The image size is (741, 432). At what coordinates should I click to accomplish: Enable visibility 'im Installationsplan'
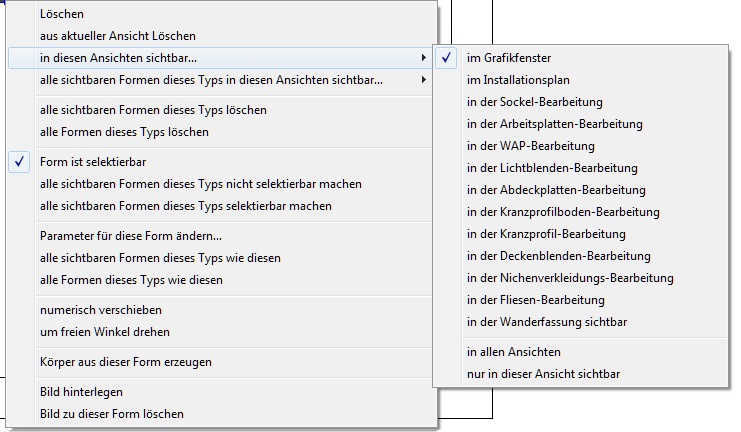[518, 80]
